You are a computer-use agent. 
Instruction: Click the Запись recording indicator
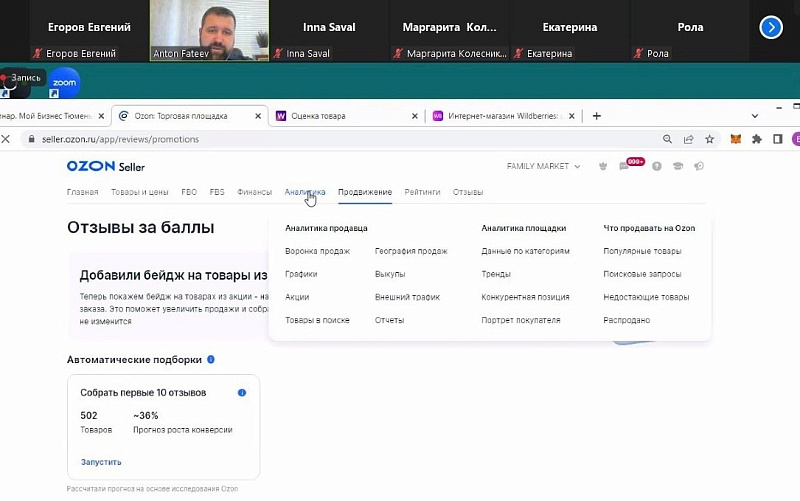[23, 78]
